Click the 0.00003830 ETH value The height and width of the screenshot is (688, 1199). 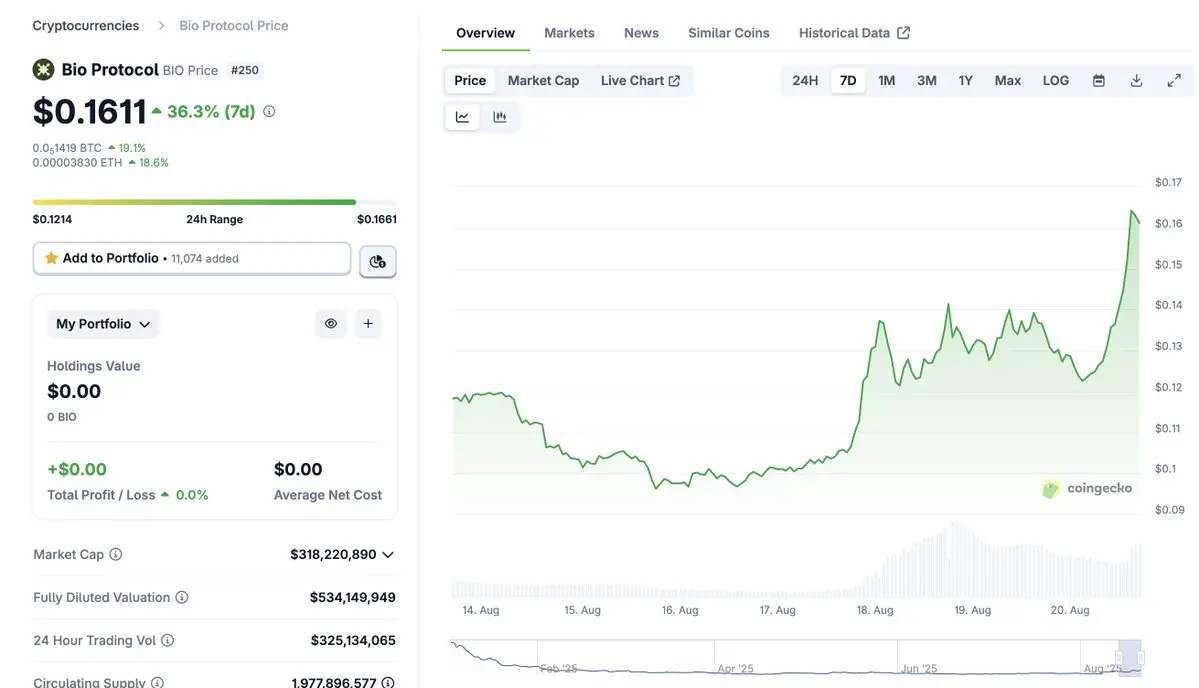(x=77, y=163)
